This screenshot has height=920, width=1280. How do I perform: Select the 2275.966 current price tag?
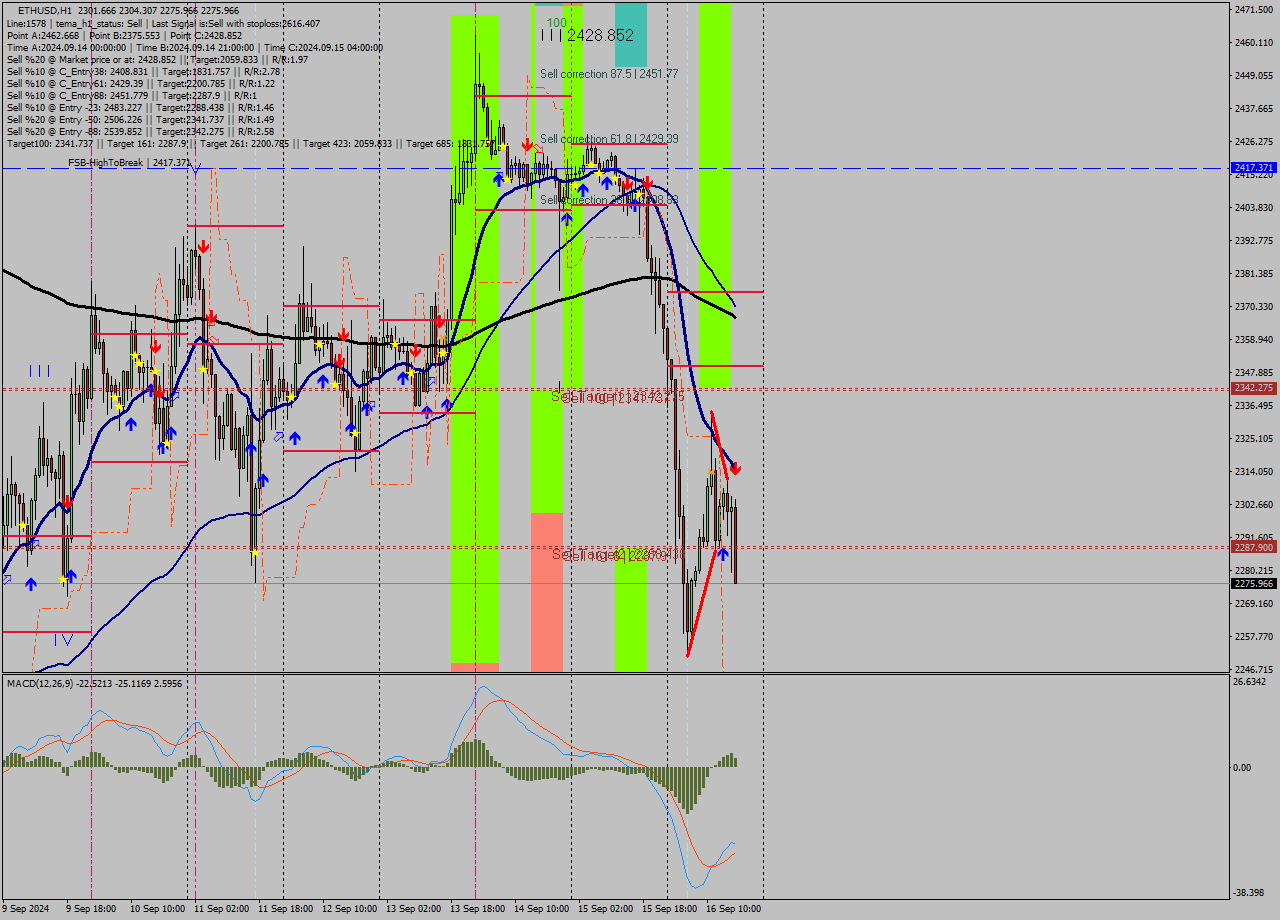tap(1253, 584)
